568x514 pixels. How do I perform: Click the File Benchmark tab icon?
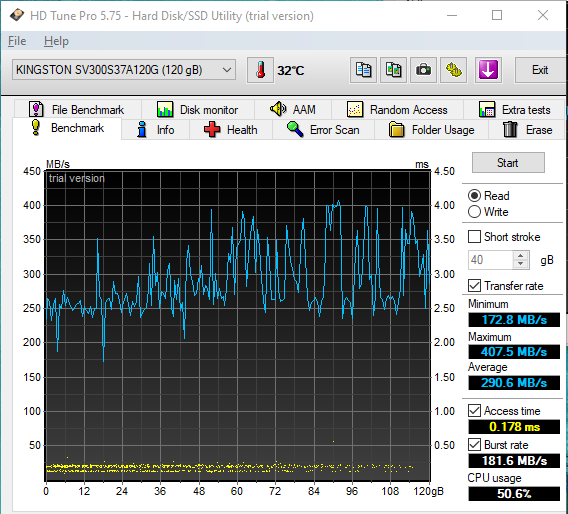[x=36, y=109]
